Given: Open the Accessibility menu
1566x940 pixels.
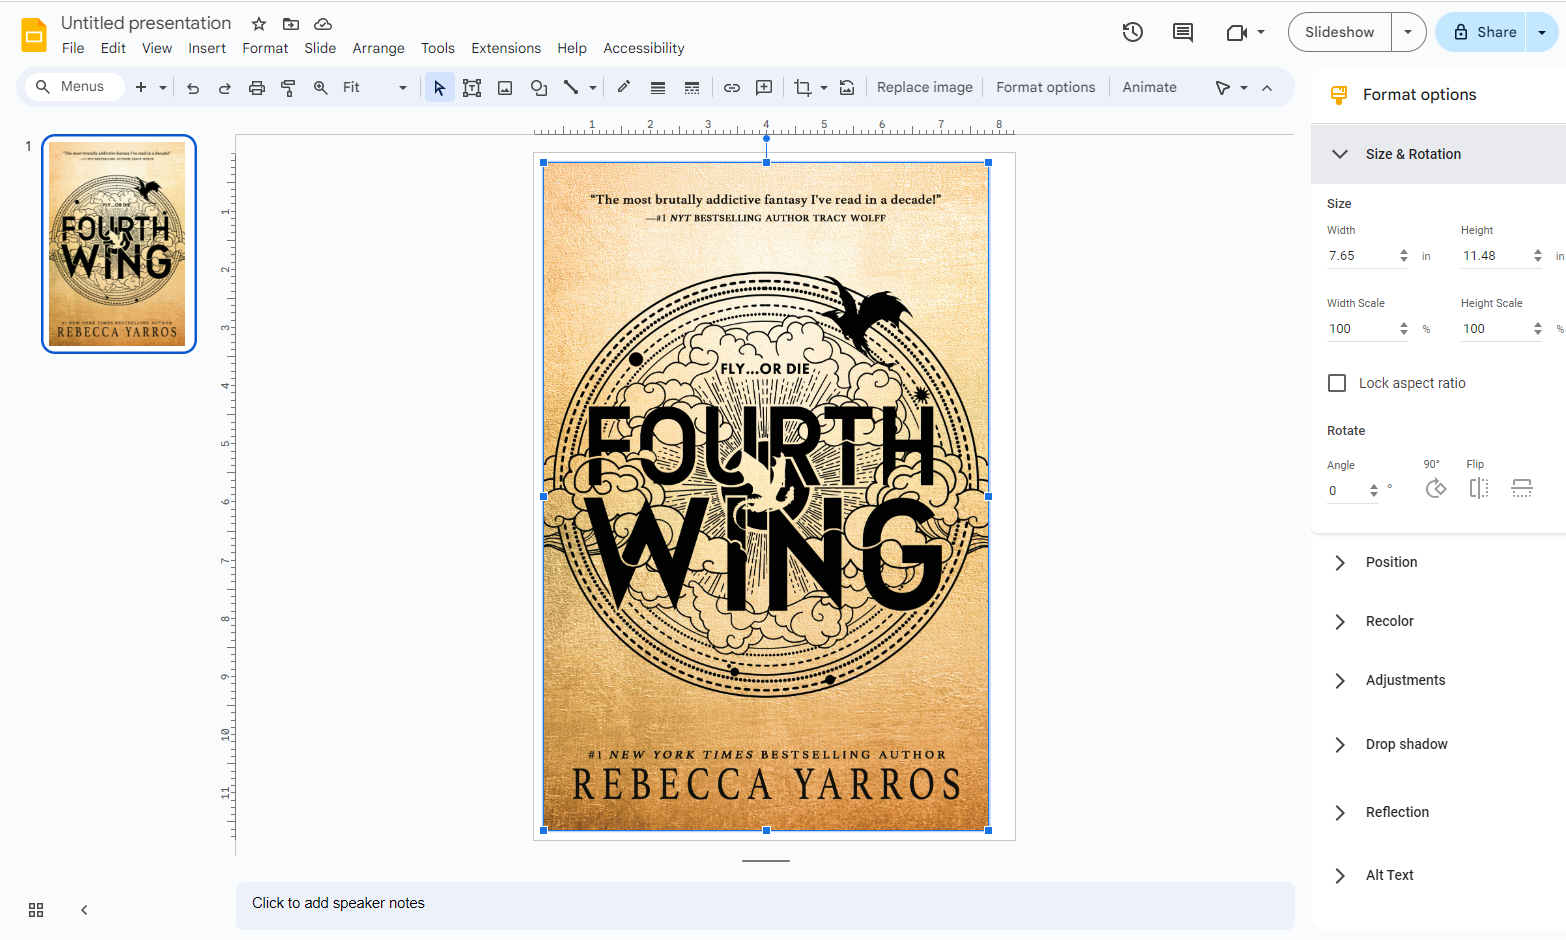Looking at the screenshot, I should (644, 48).
